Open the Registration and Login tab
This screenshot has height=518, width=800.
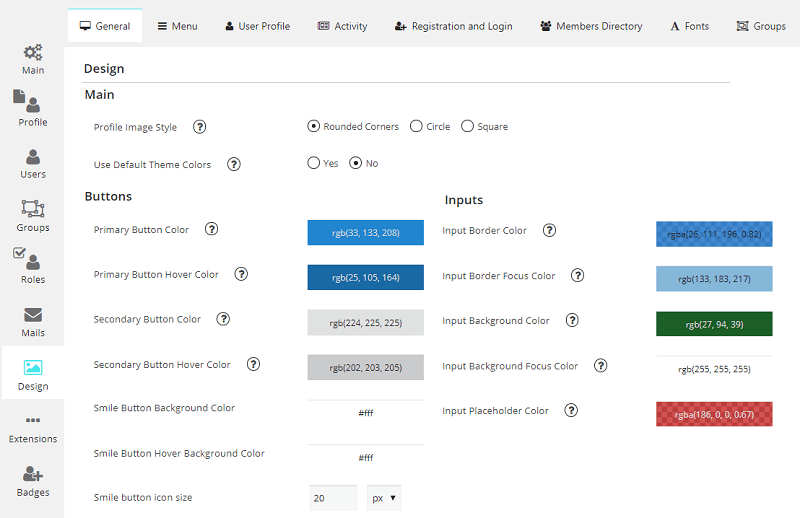453,26
